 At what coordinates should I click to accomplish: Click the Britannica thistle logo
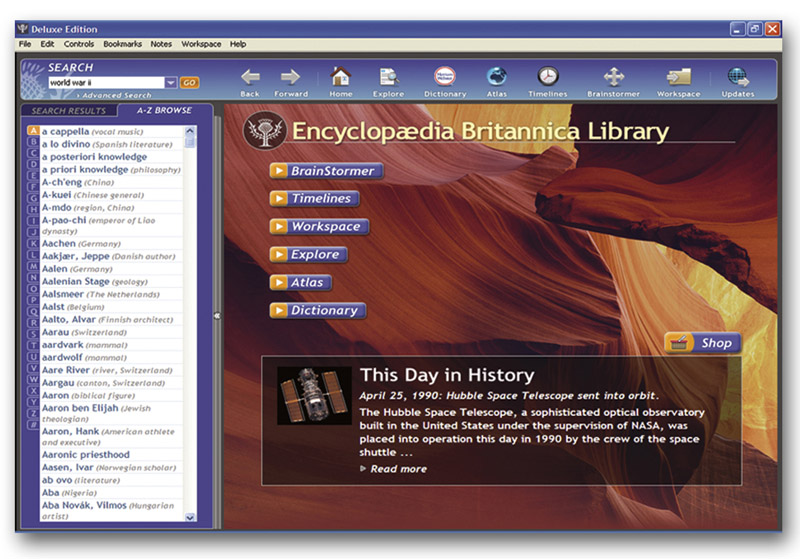click(x=264, y=131)
